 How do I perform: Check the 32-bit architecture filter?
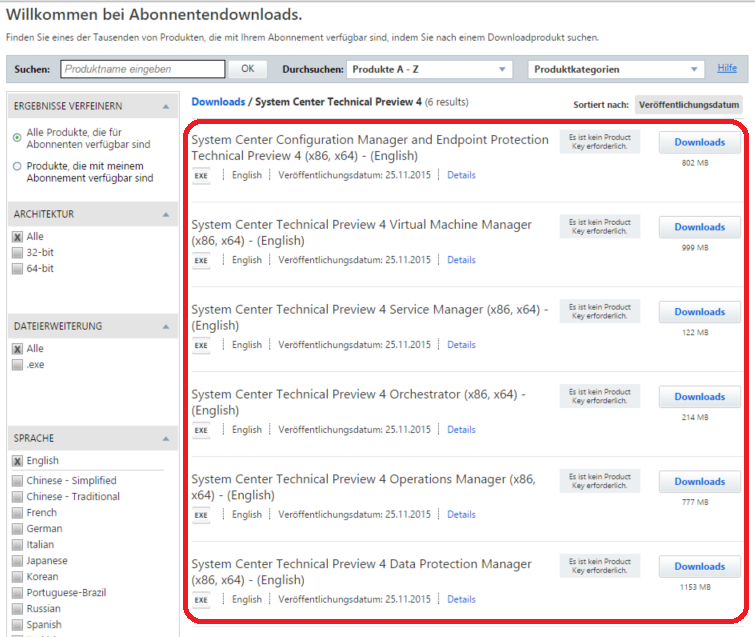tap(17, 253)
